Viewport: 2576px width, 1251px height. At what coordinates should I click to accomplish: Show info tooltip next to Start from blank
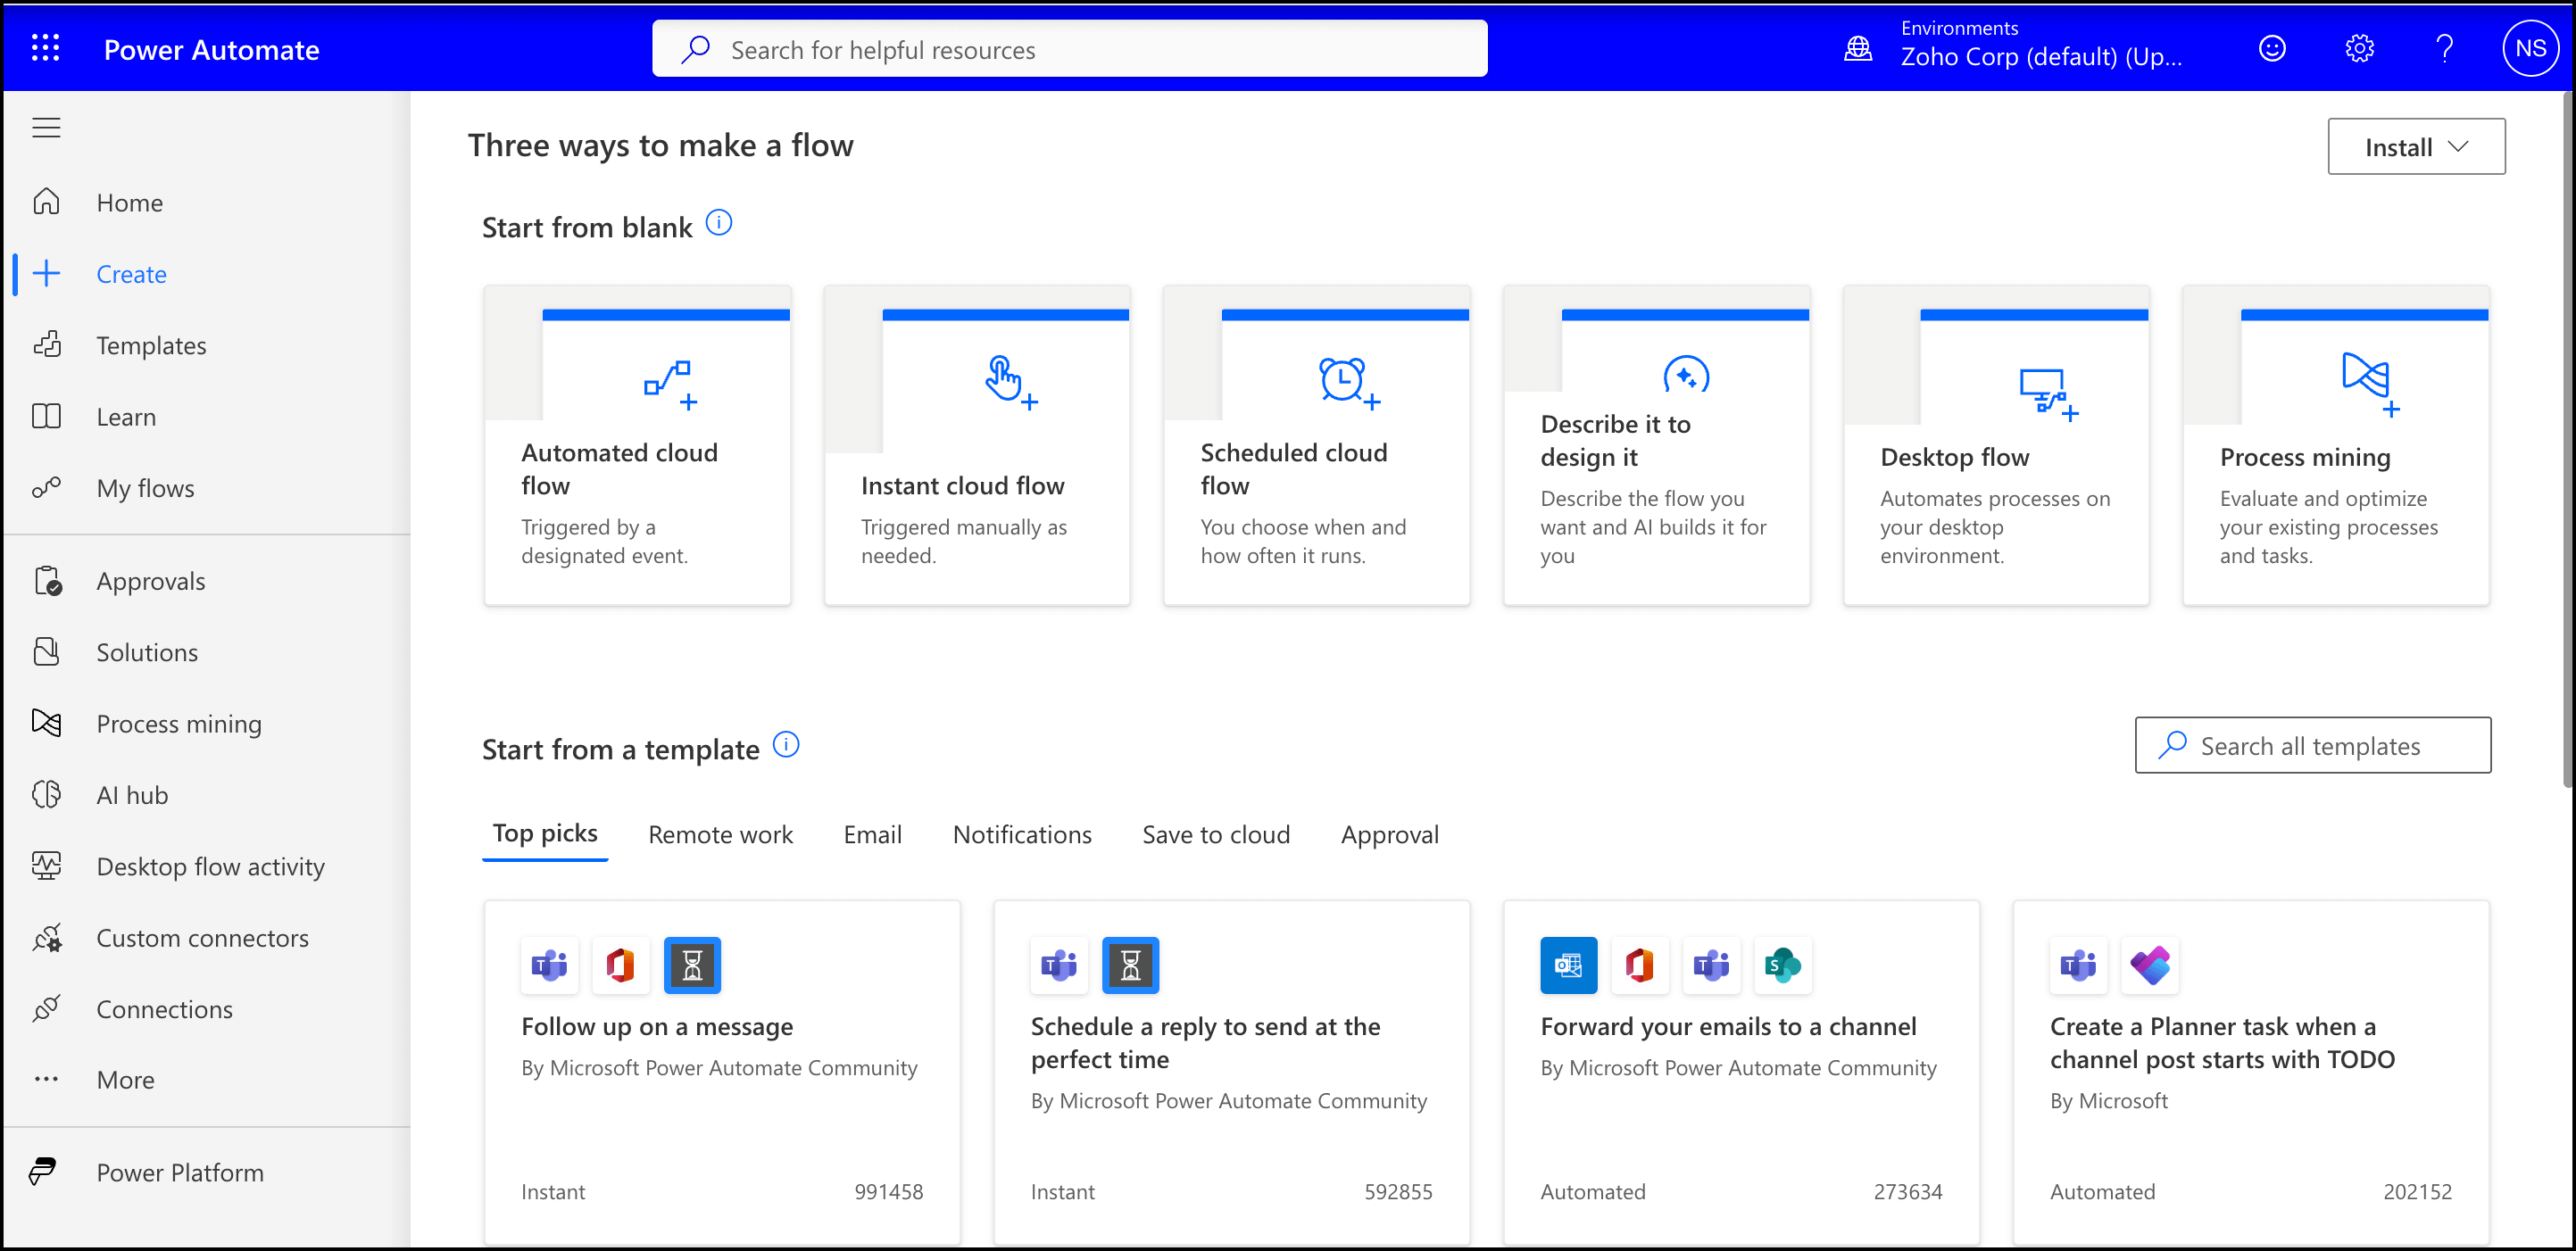(x=718, y=222)
